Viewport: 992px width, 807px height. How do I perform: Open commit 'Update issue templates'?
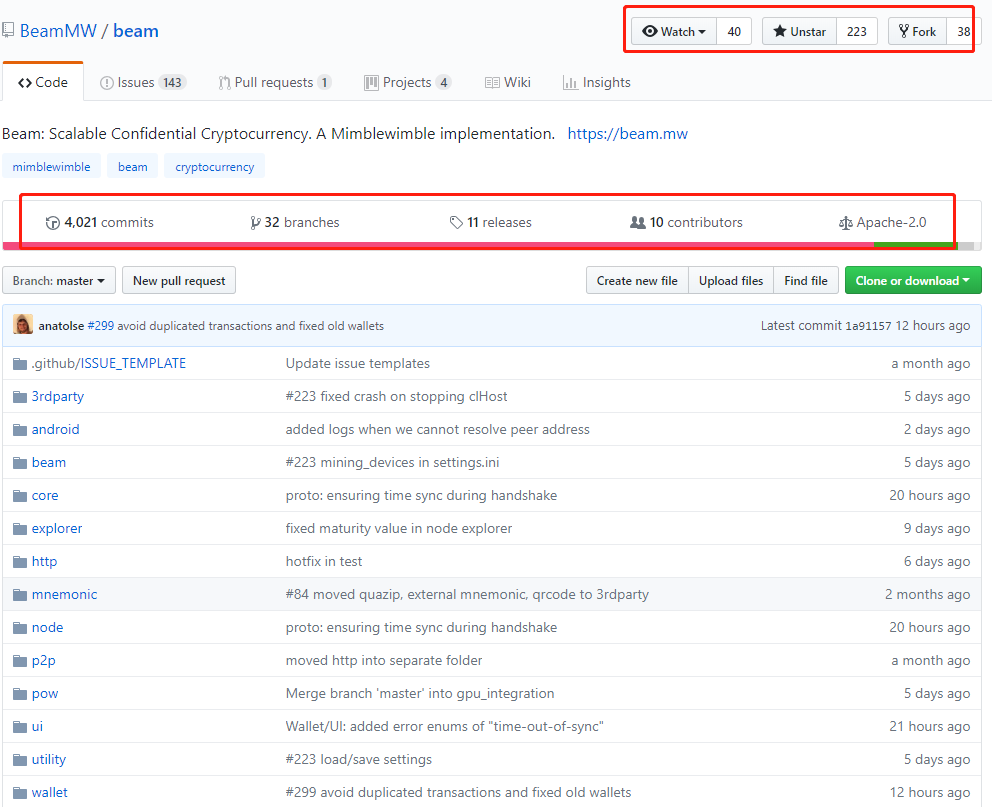[x=357, y=364]
